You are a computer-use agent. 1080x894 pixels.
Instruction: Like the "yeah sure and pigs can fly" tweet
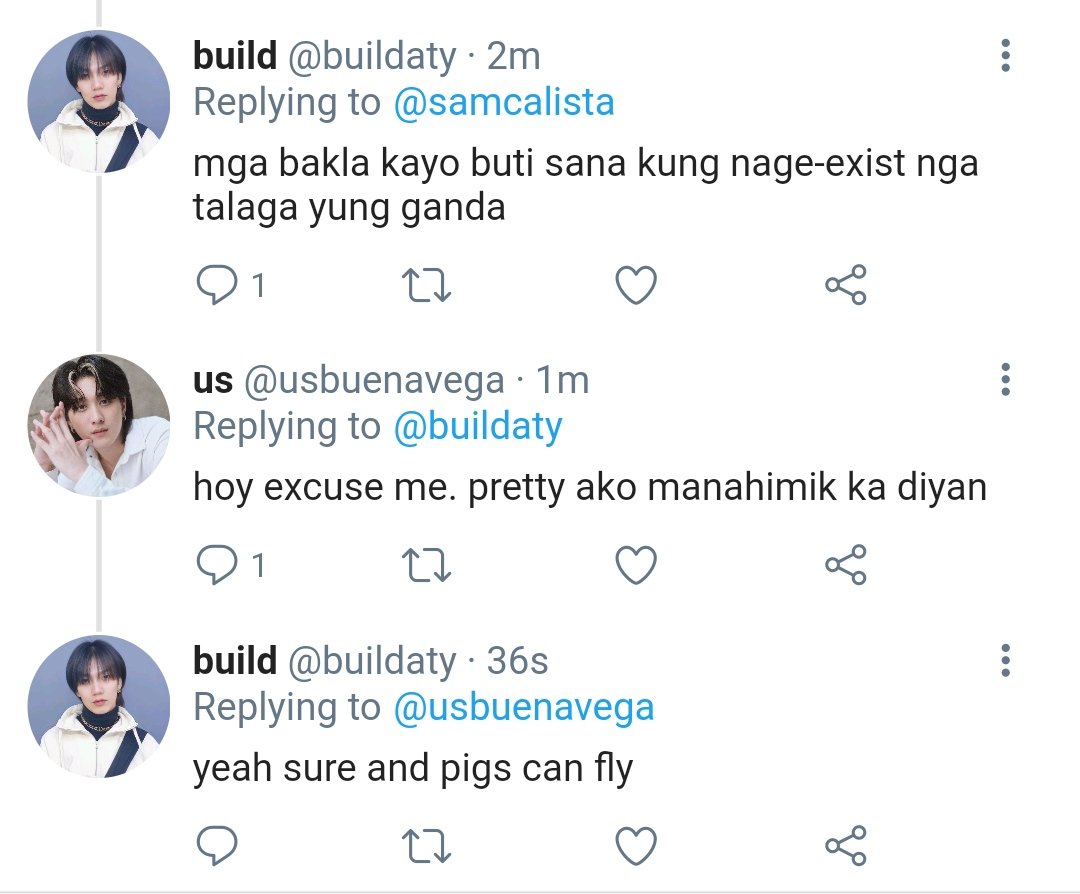click(636, 846)
